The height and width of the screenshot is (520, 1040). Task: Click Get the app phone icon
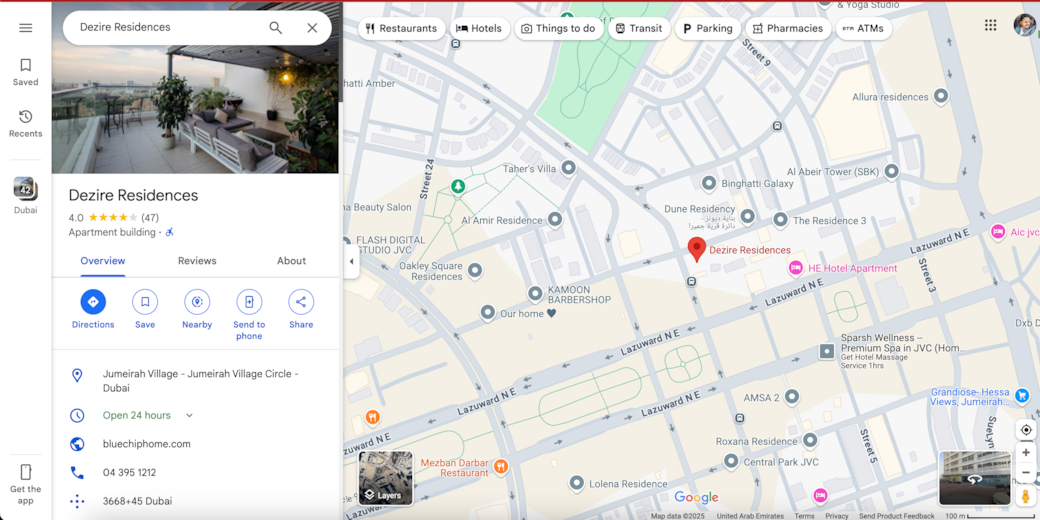[x=25, y=472]
